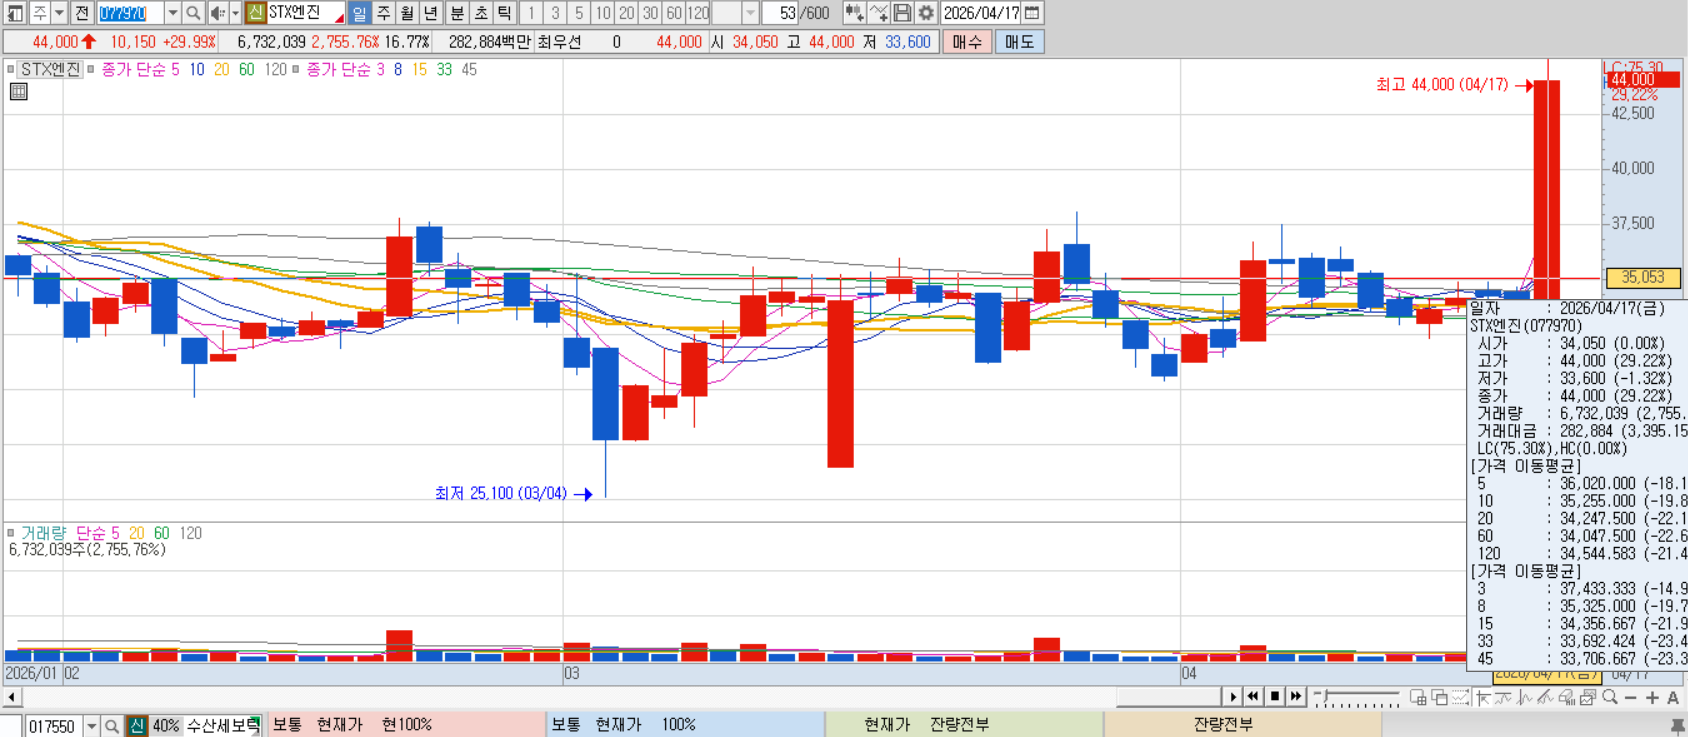Image resolution: width=1688 pixels, height=737 pixels.
Task: Click the bottom panel magnifier search icon
Action: coord(112,726)
